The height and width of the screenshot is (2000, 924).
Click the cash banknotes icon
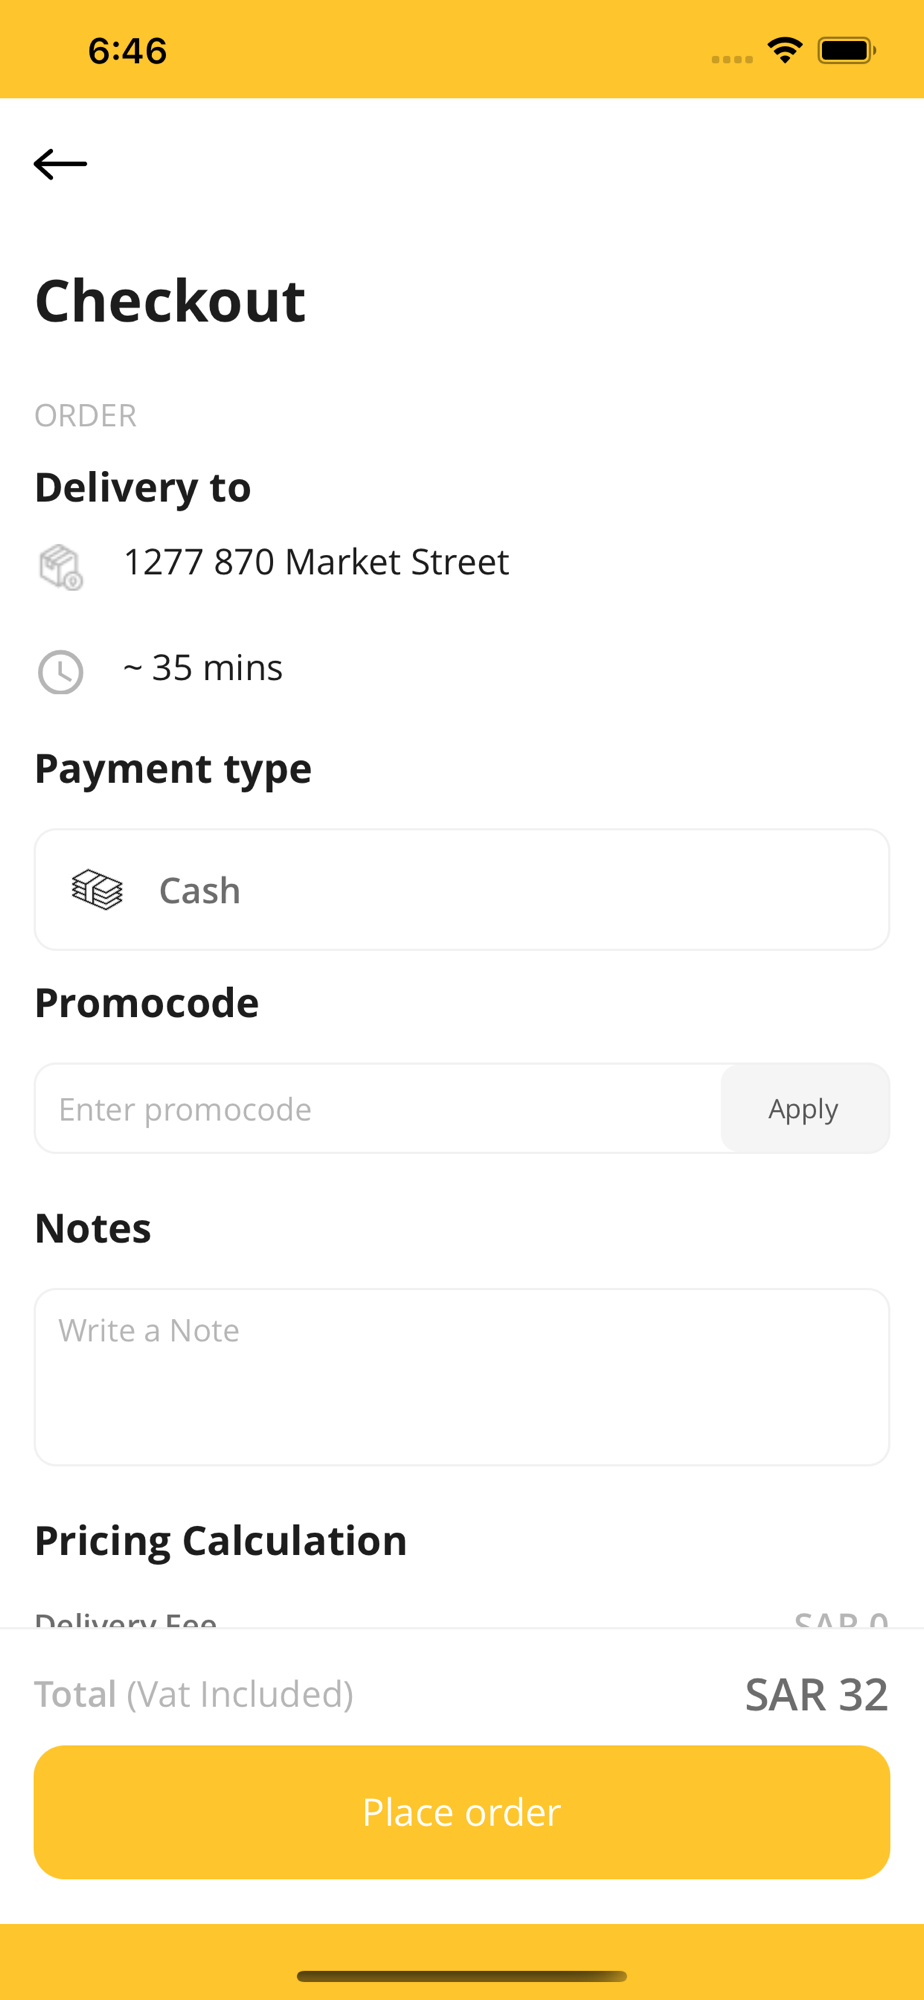97,890
